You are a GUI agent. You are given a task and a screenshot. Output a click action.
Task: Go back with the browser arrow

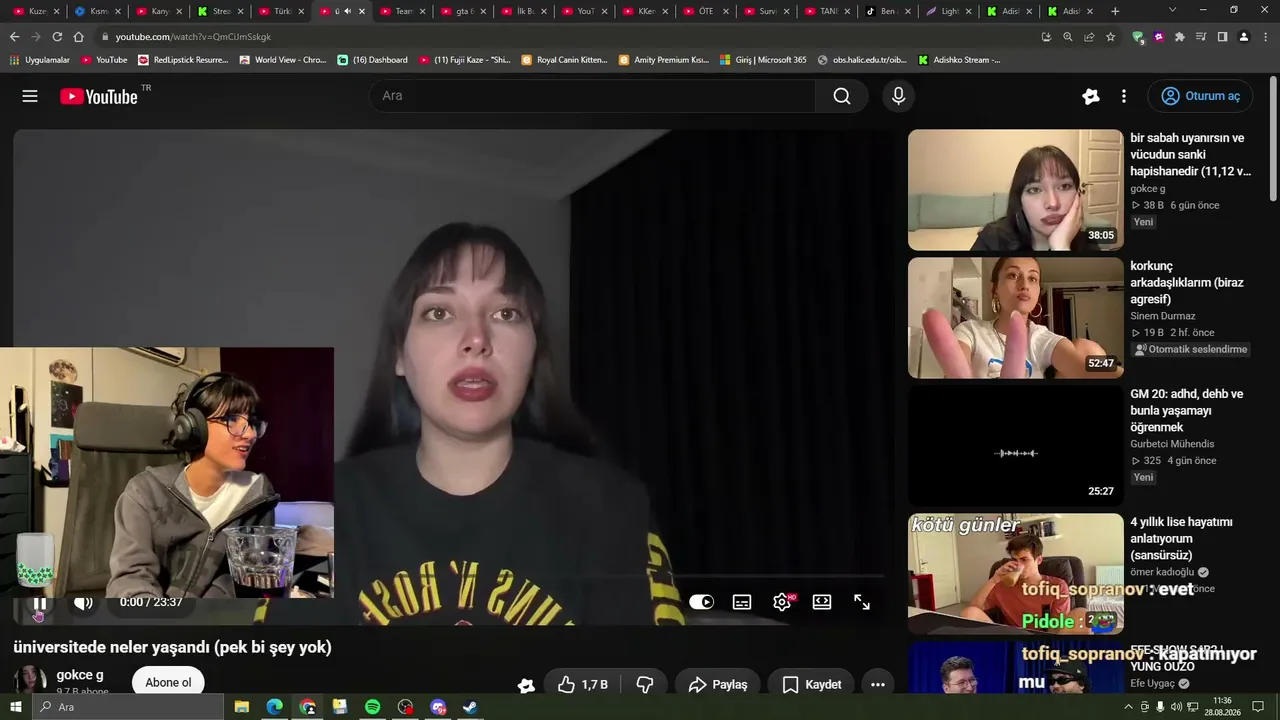pyautogui.click(x=14, y=37)
